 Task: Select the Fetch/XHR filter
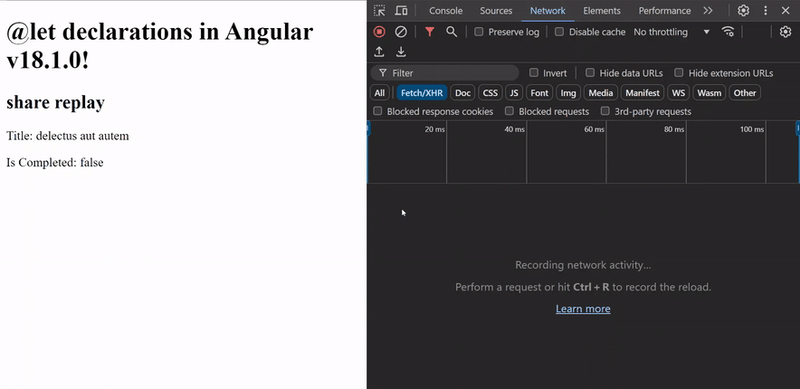422,93
